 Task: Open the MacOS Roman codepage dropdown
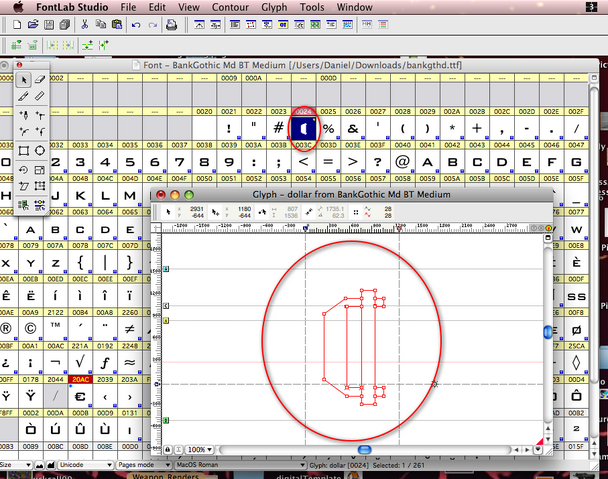point(240,465)
